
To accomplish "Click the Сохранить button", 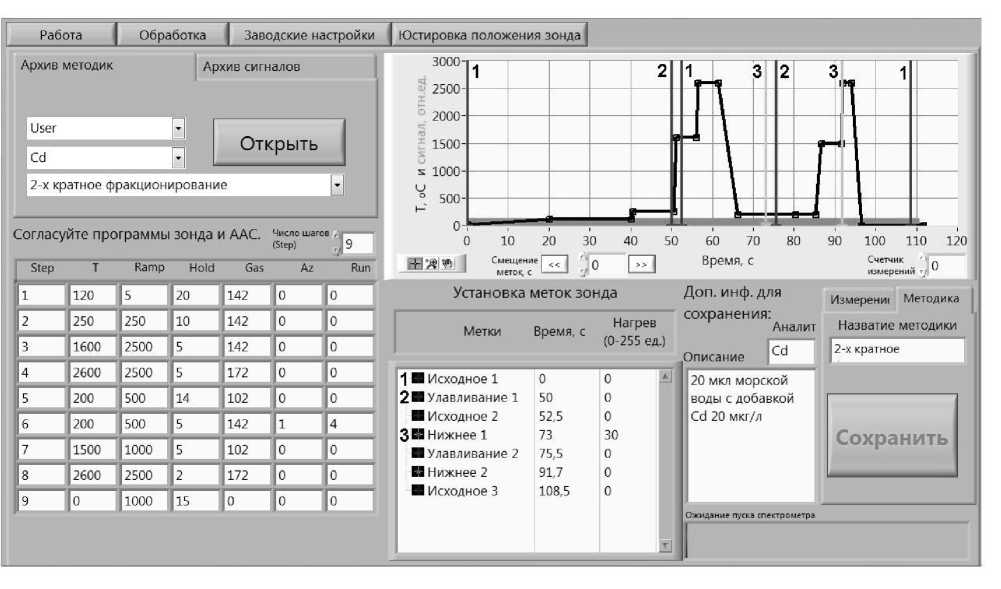I will pos(892,437).
